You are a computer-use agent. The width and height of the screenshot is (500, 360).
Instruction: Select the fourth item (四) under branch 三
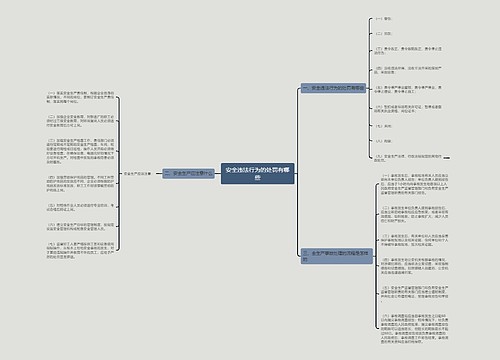coord(415,266)
